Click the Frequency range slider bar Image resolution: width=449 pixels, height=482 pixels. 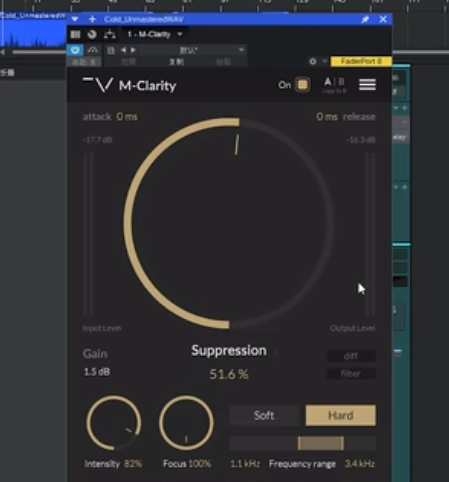click(303, 444)
